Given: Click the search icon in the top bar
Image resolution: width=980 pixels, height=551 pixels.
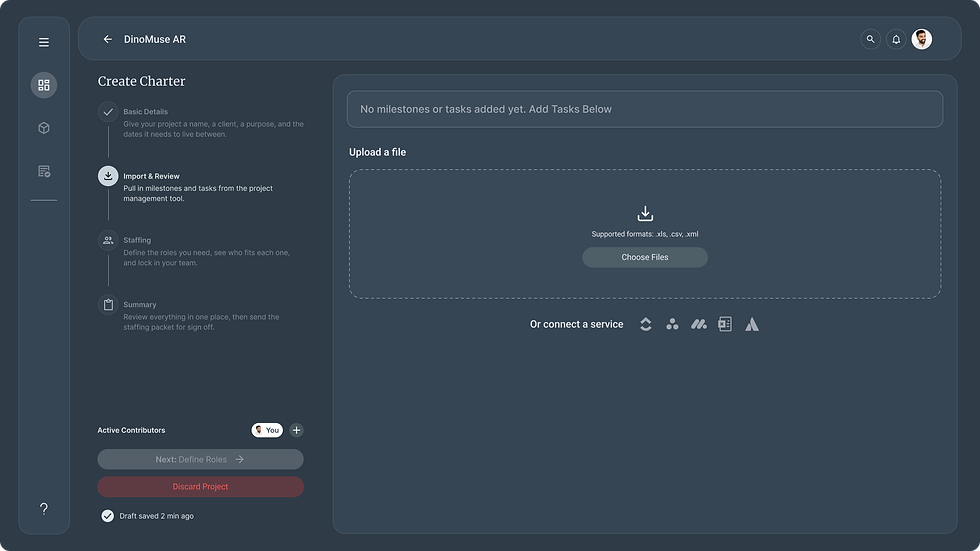Looking at the screenshot, I should [x=870, y=39].
